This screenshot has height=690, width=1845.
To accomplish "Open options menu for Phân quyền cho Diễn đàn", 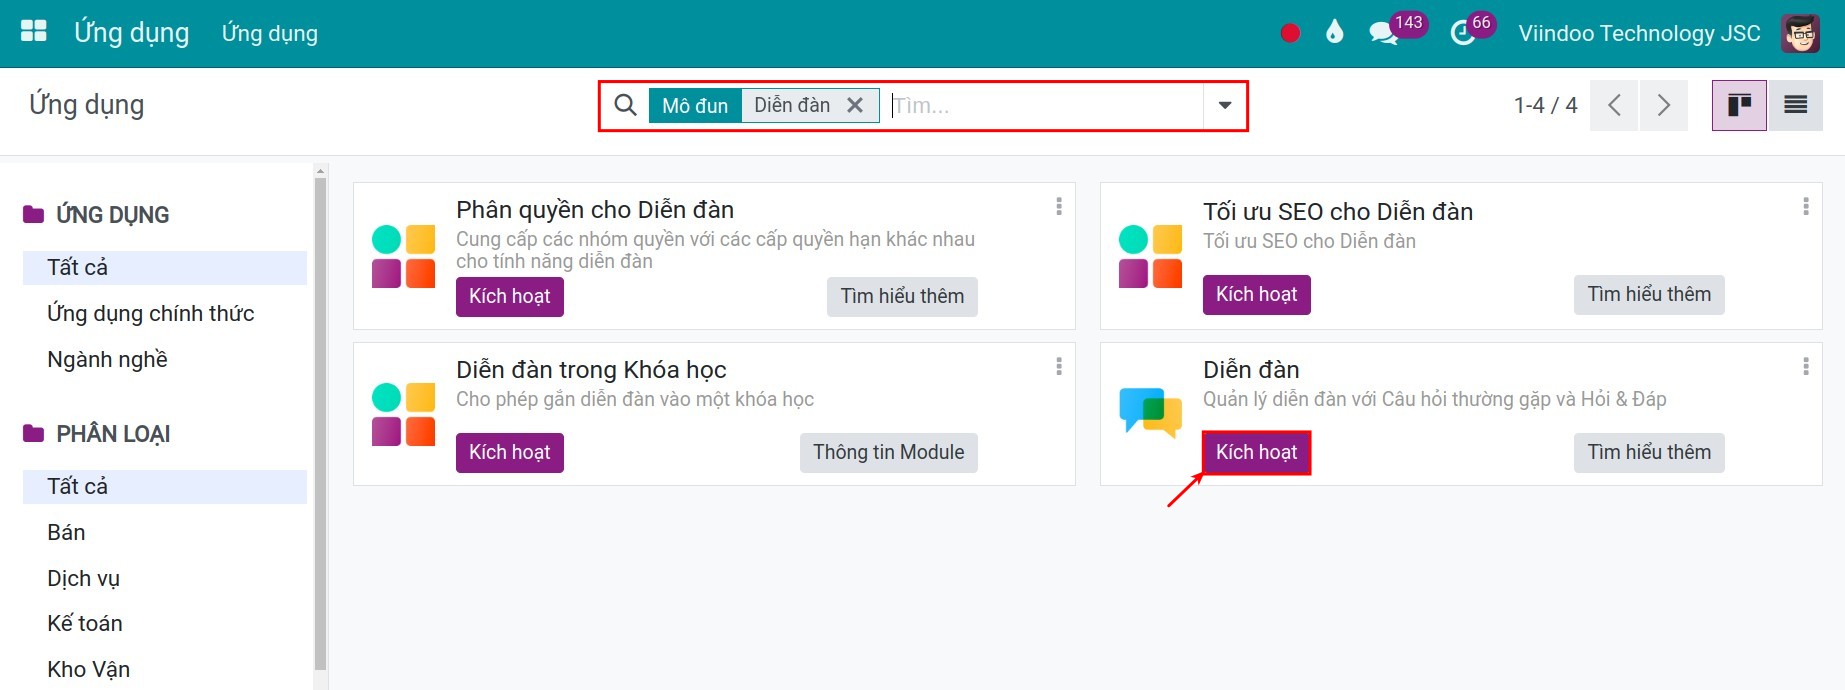I will click(x=1058, y=206).
